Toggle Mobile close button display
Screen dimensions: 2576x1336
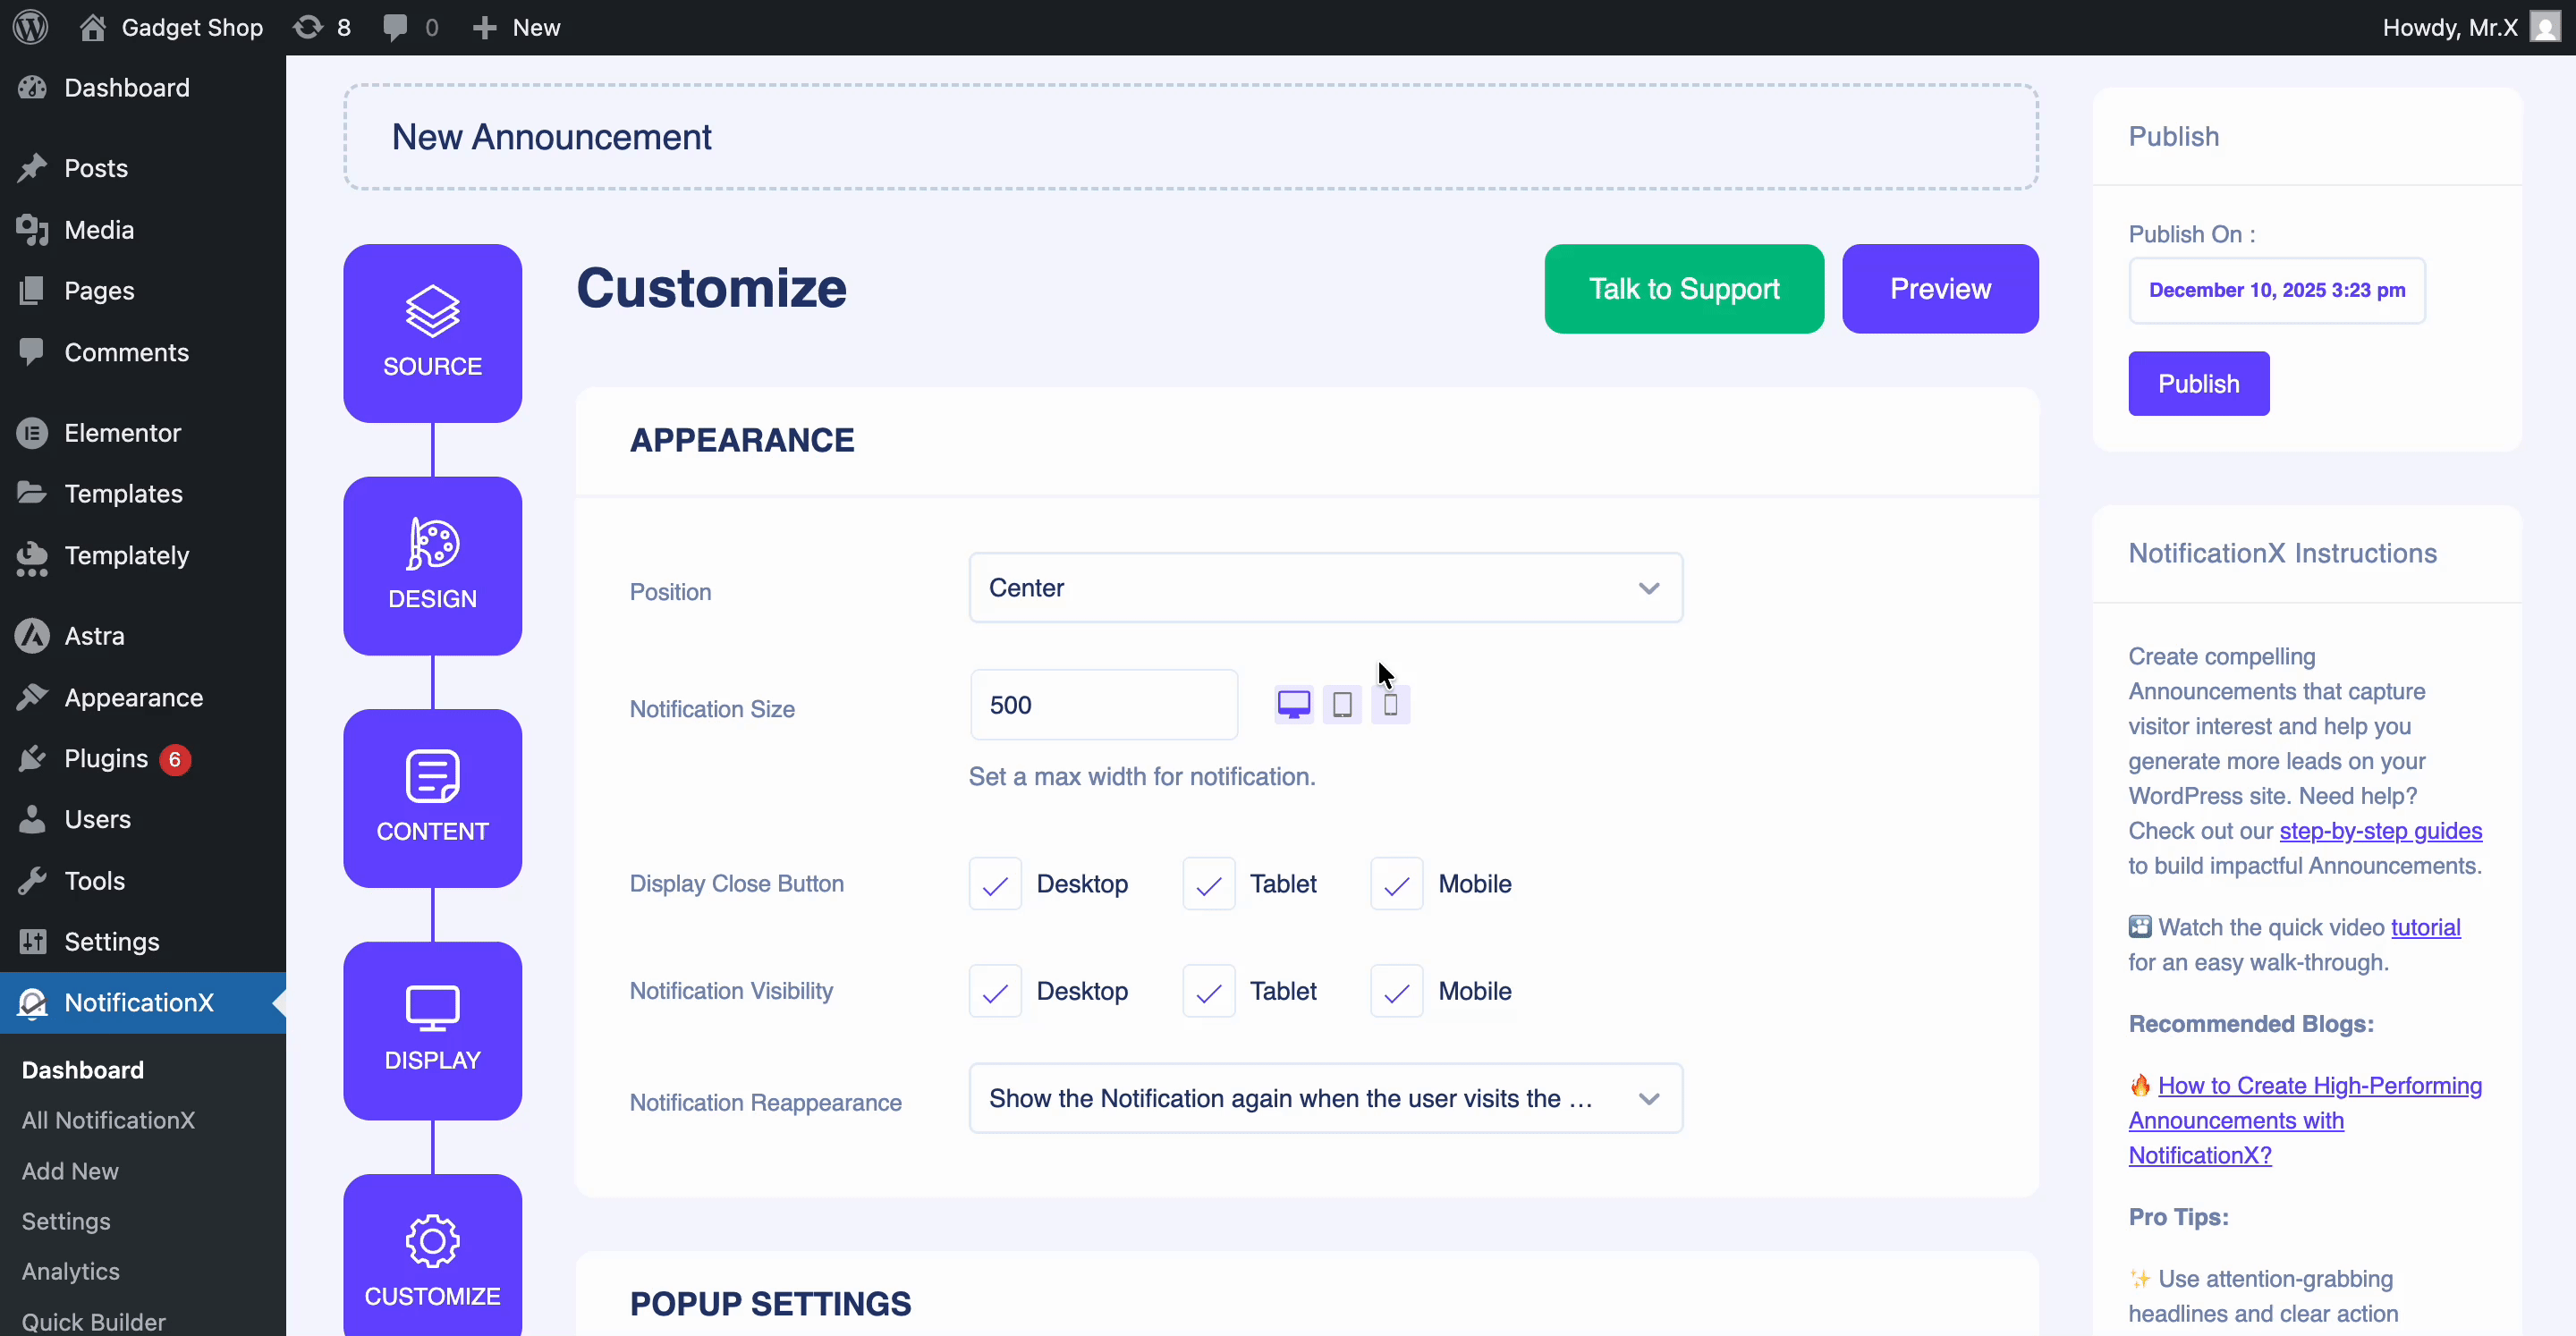point(1395,884)
